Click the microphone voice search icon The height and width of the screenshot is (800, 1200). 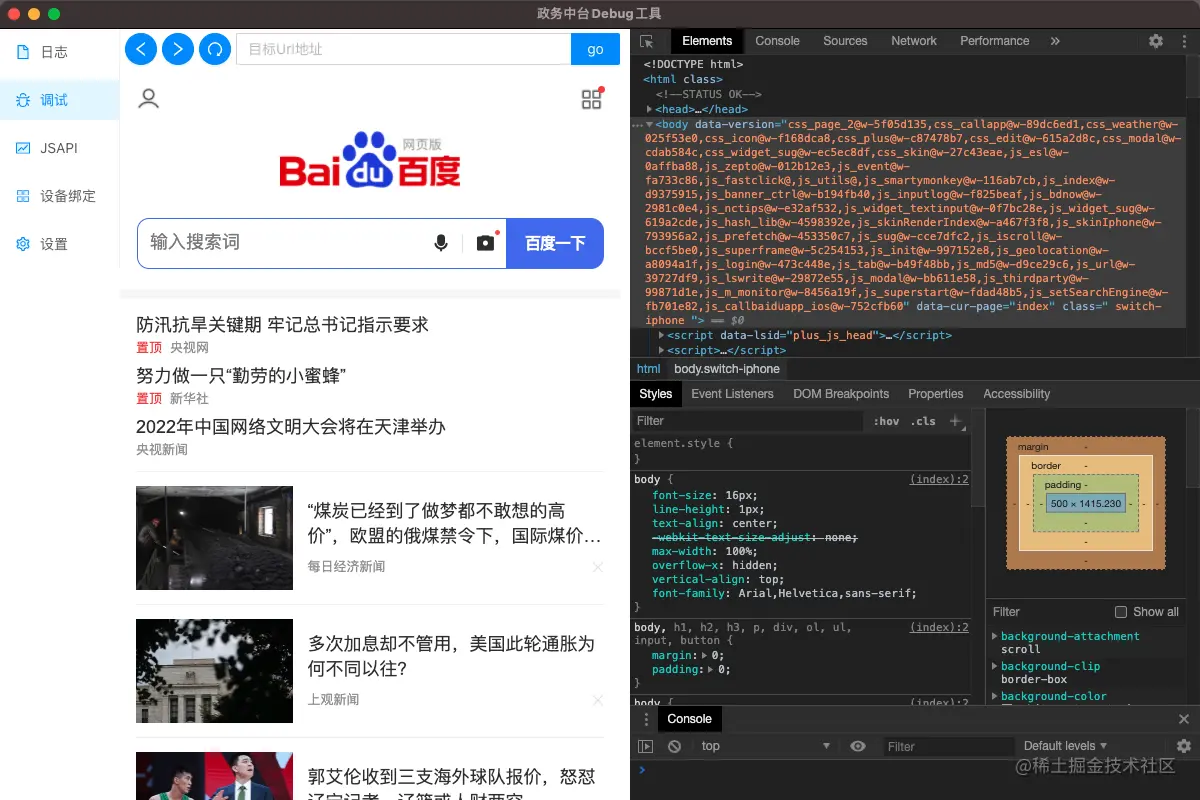point(441,243)
